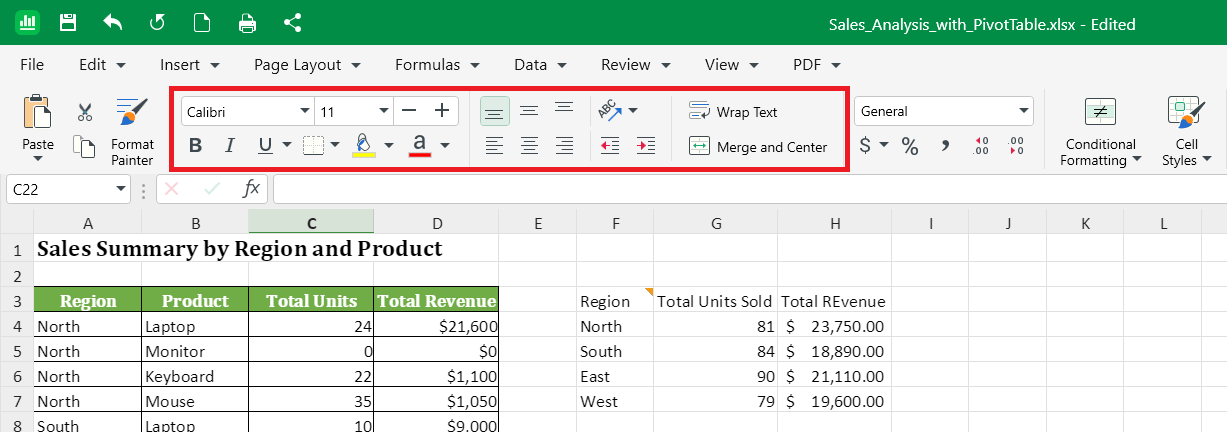
Task: Expand currency format dropdown arrow
Action: point(884,146)
